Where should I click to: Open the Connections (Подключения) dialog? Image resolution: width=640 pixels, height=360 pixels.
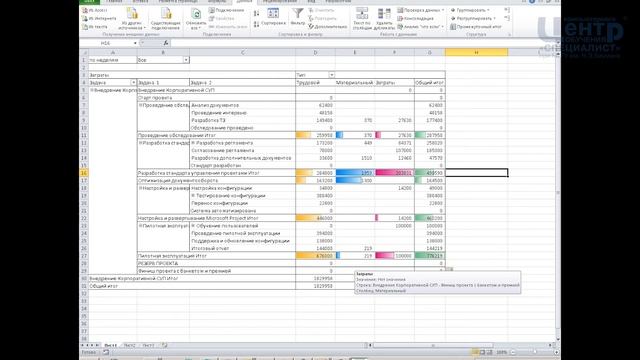227,10
